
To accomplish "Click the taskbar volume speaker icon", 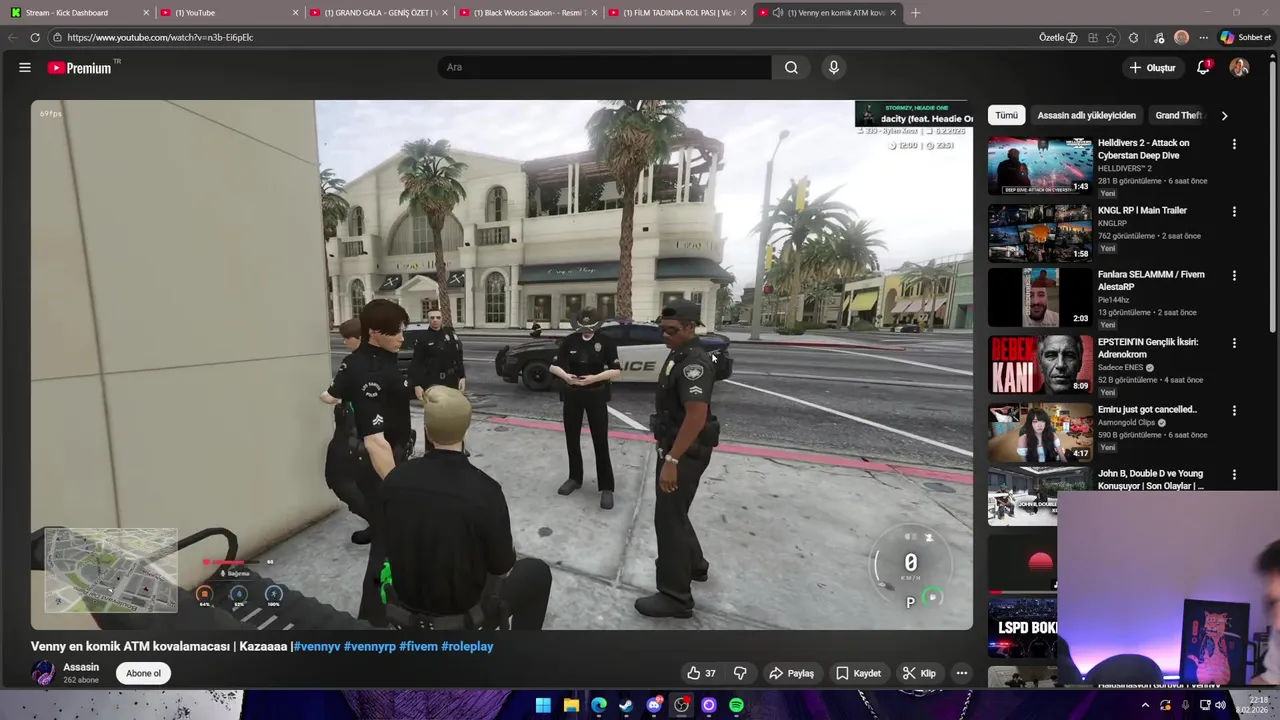I will pyautogui.click(x=1220, y=705).
